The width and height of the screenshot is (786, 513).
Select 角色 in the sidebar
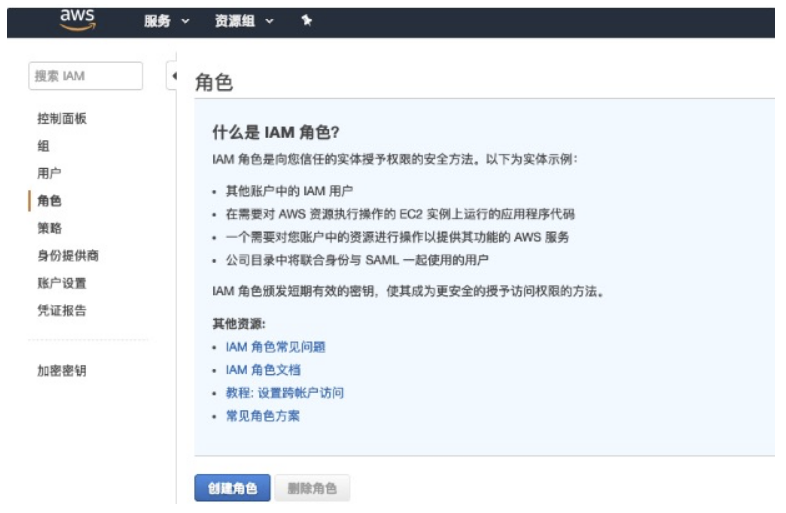click(x=49, y=201)
